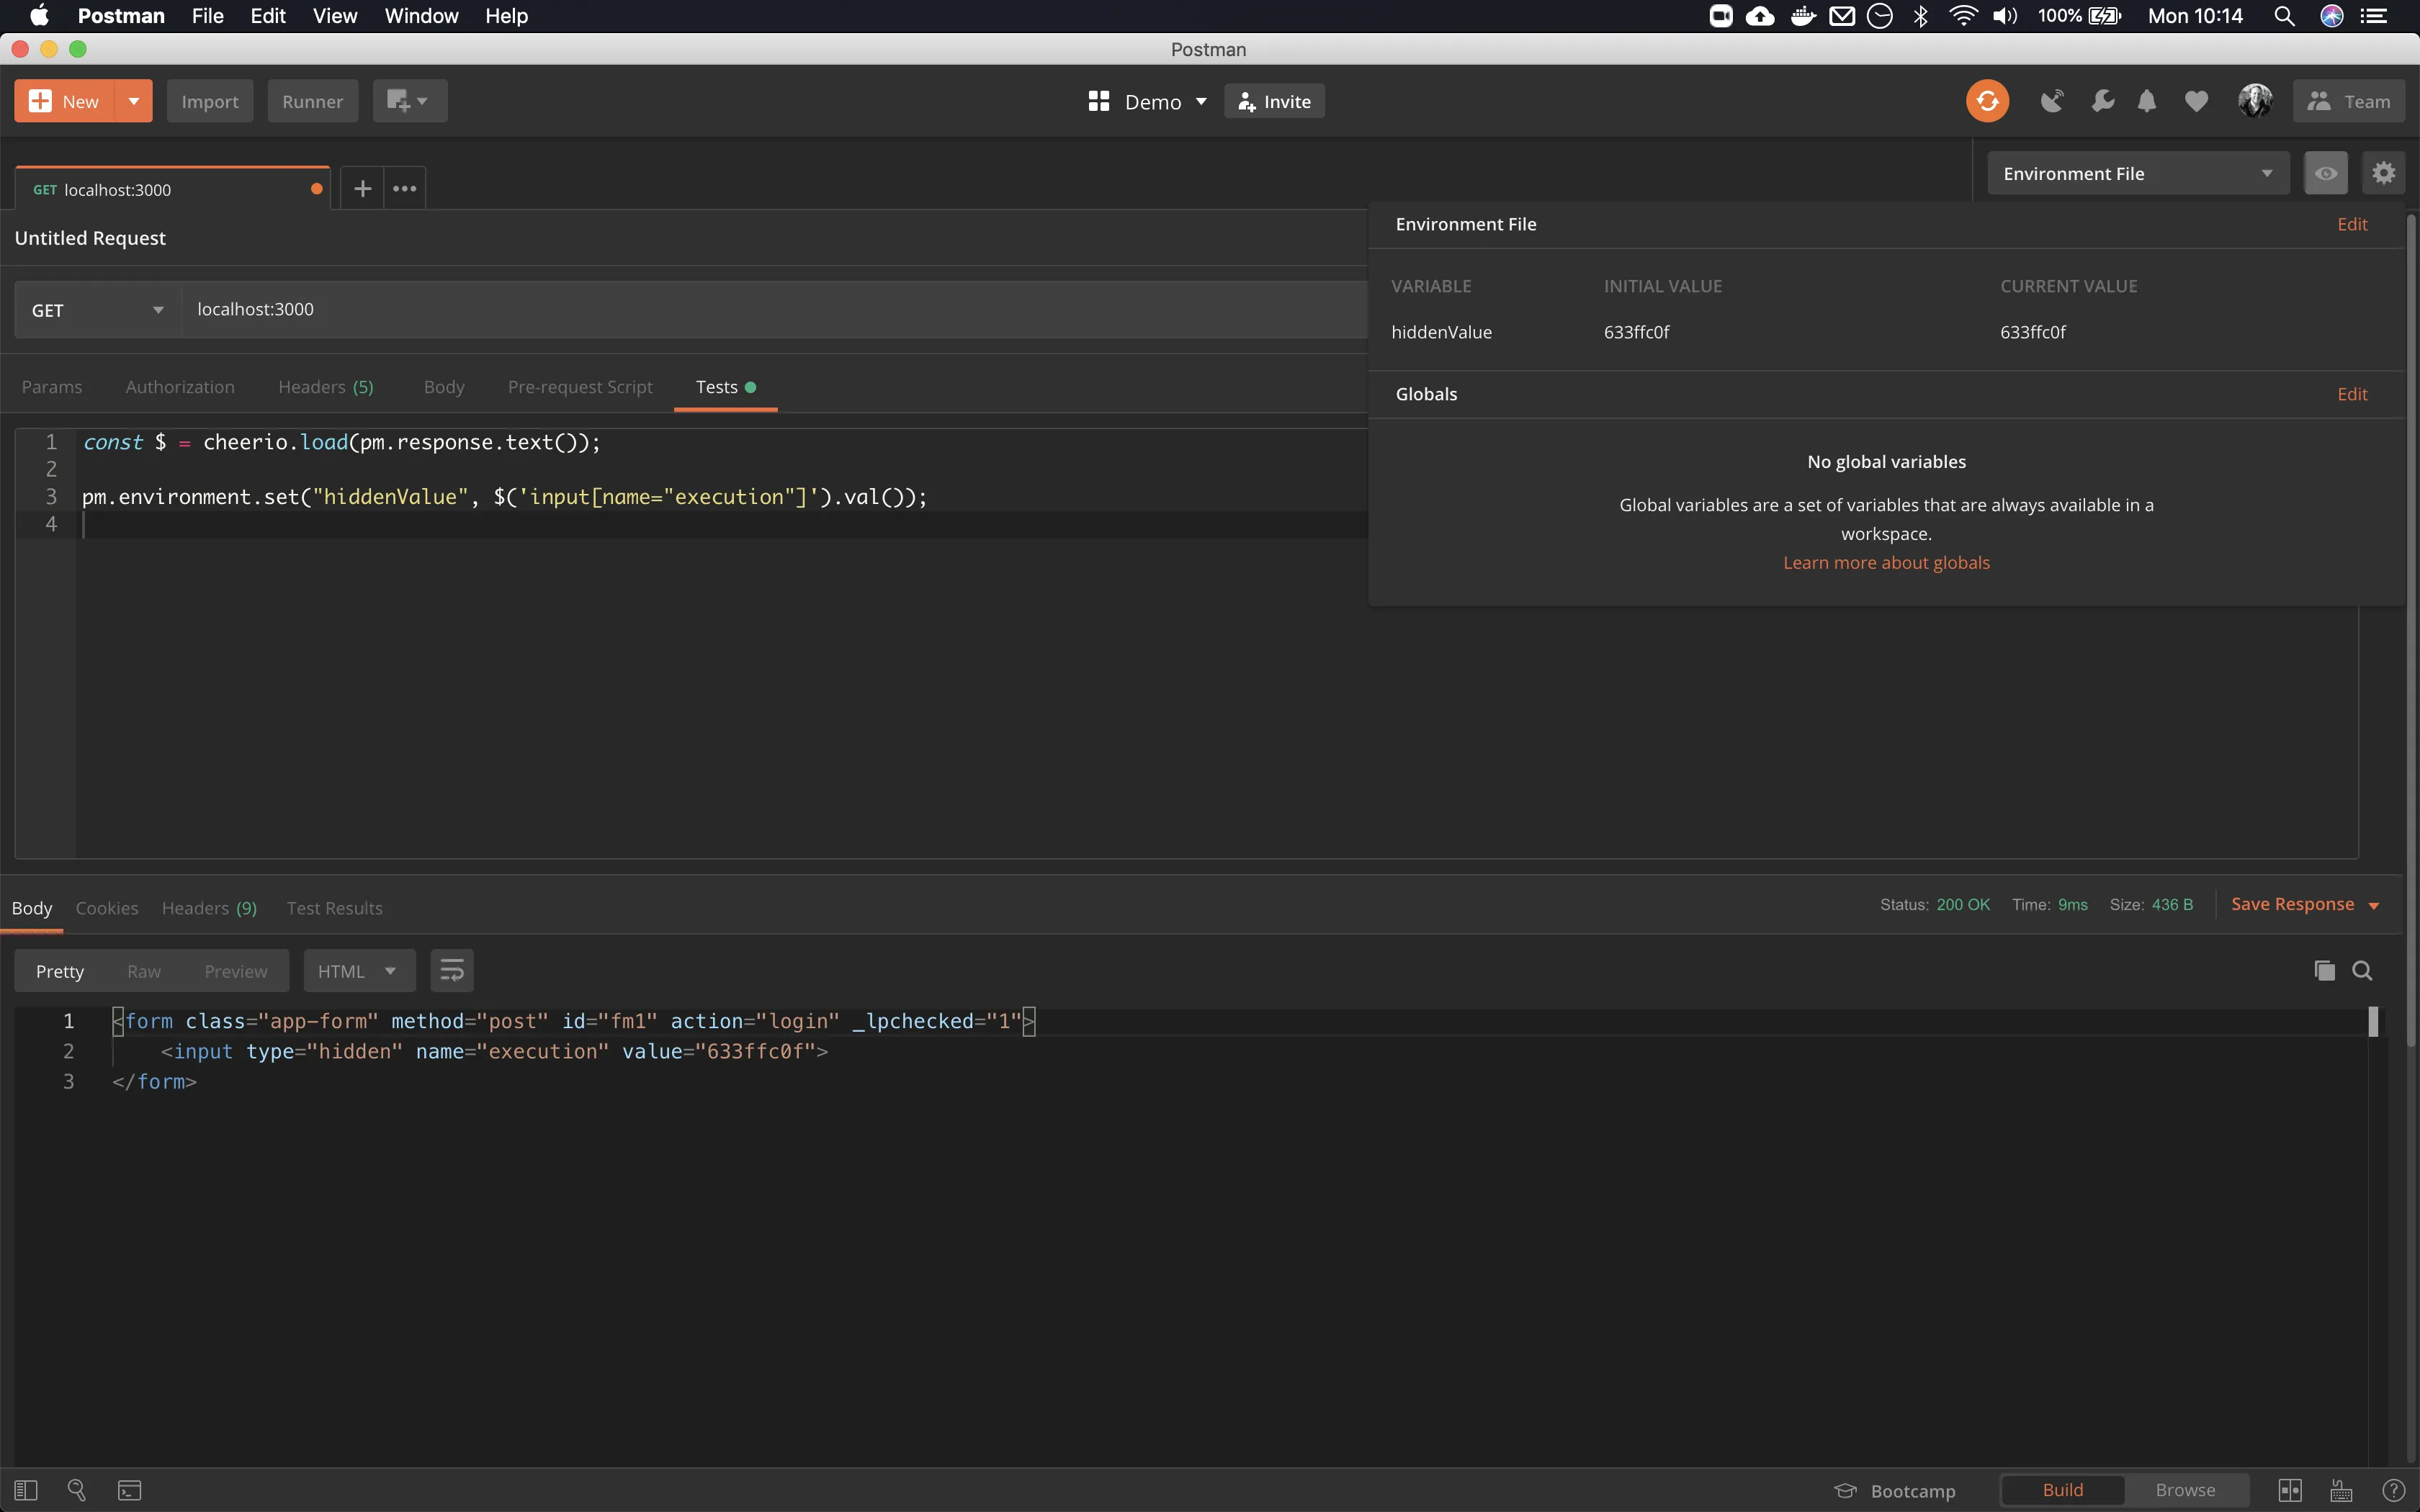Open the HTML format dropdown
The image size is (2420, 1512).
pyautogui.click(x=358, y=971)
